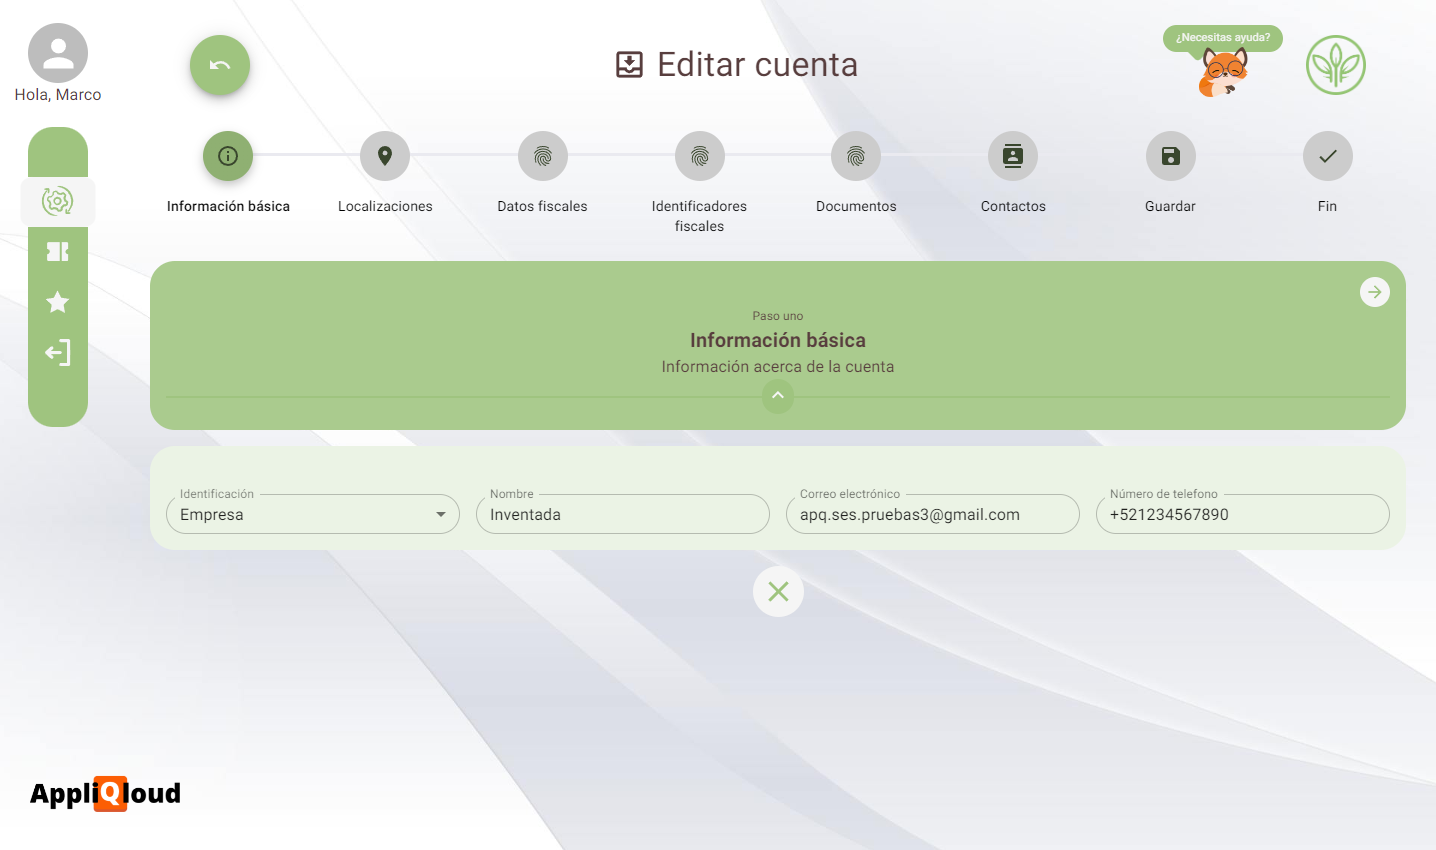Viewport: 1436px width, 850px height.
Task: Close the form with the X button
Action: (x=778, y=591)
